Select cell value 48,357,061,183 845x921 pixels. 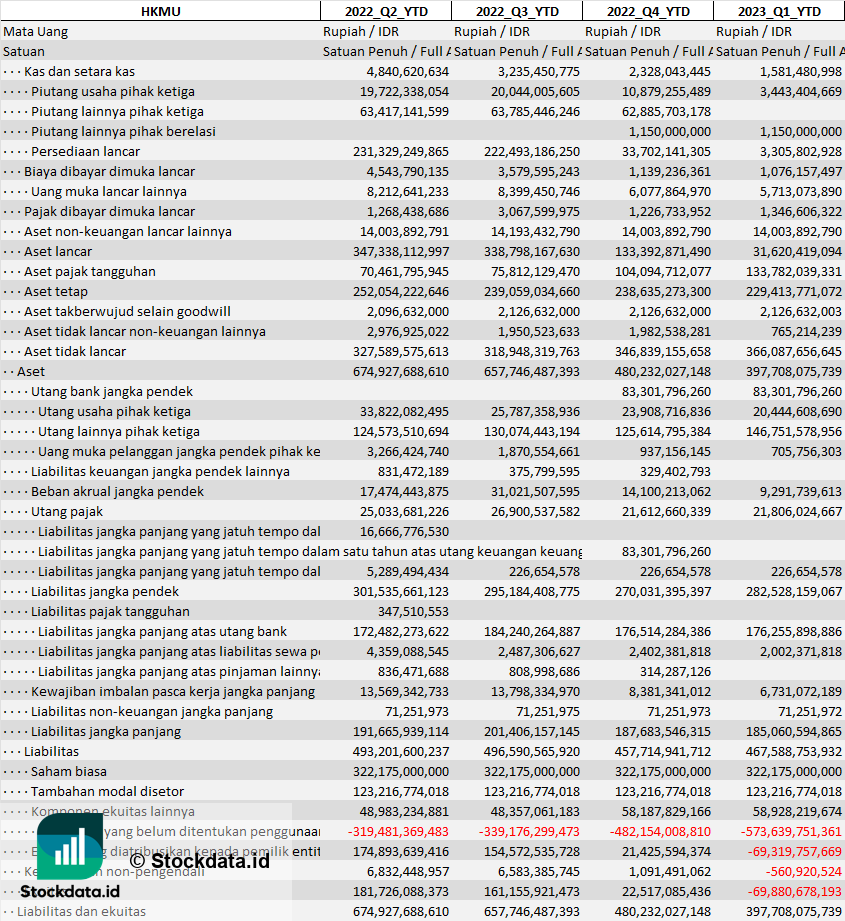coord(535,811)
